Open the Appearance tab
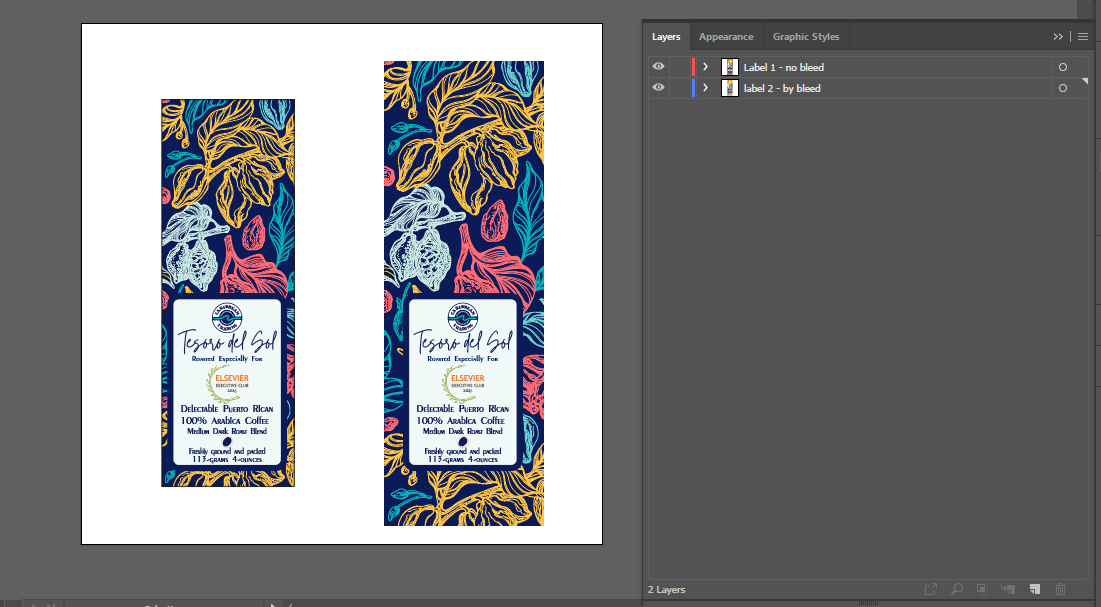The width and height of the screenshot is (1101, 607). point(726,37)
